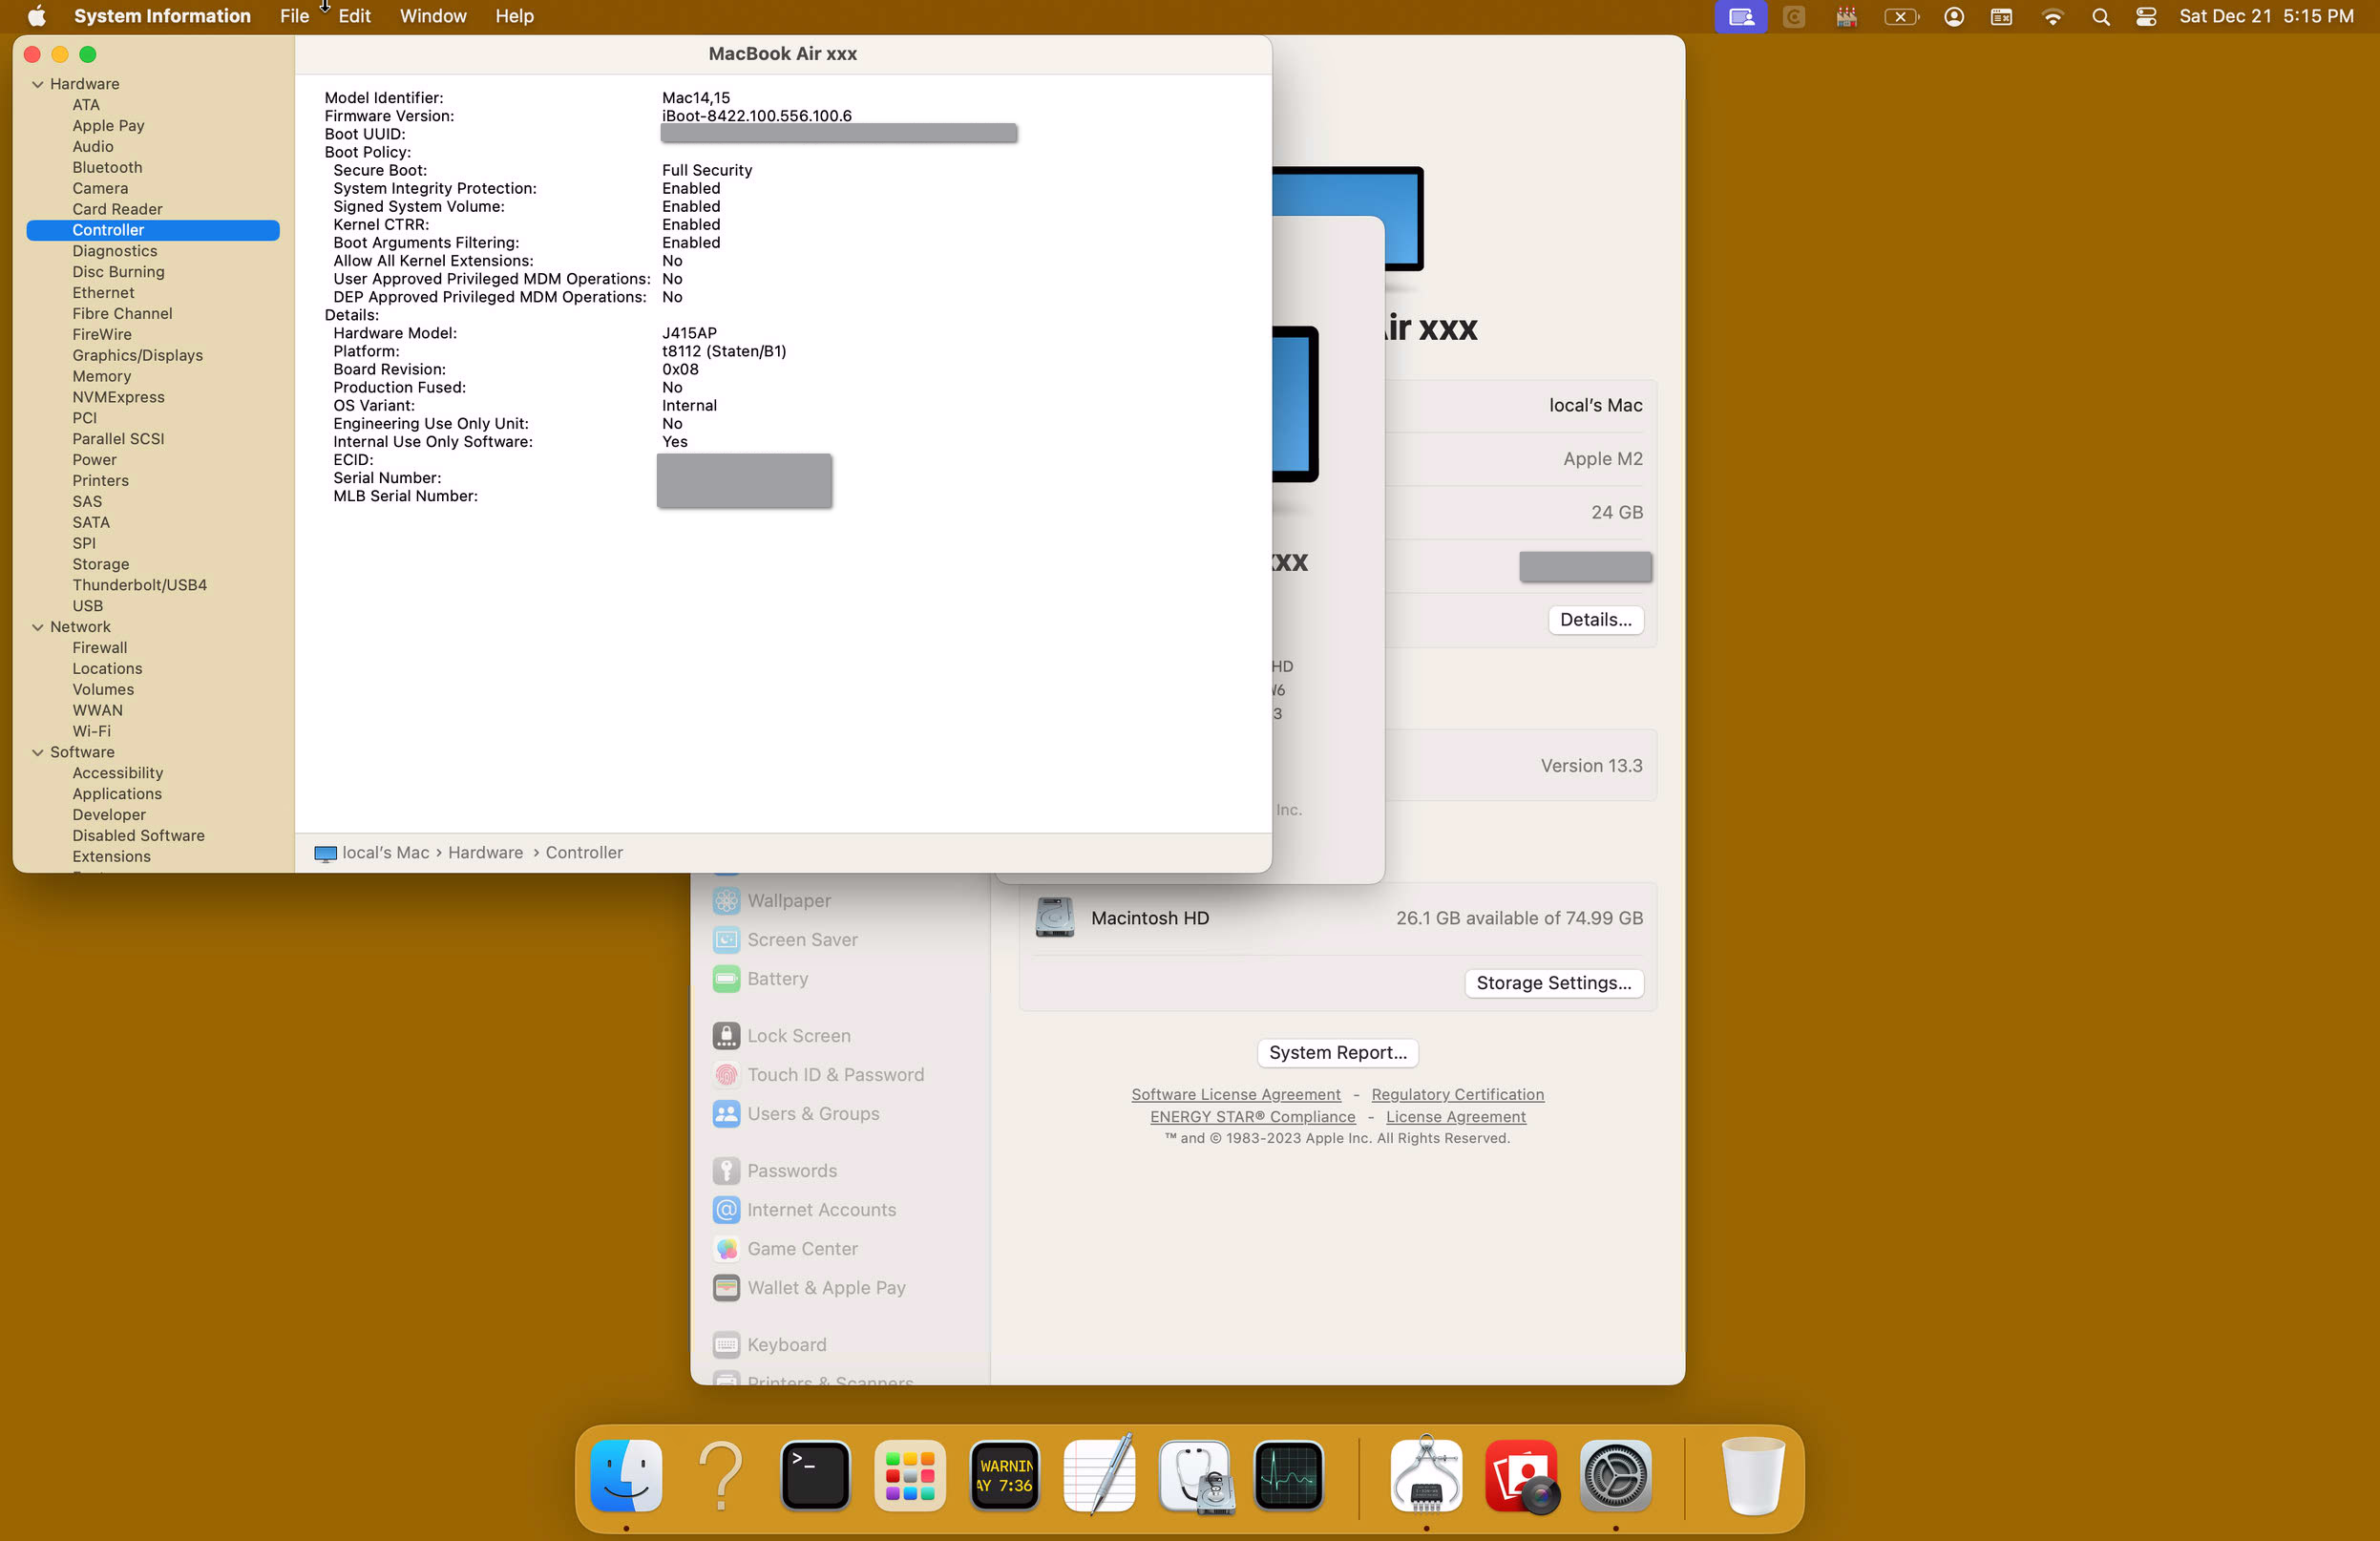
Task: Open Control Center in menu bar
Action: [2145, 16]
